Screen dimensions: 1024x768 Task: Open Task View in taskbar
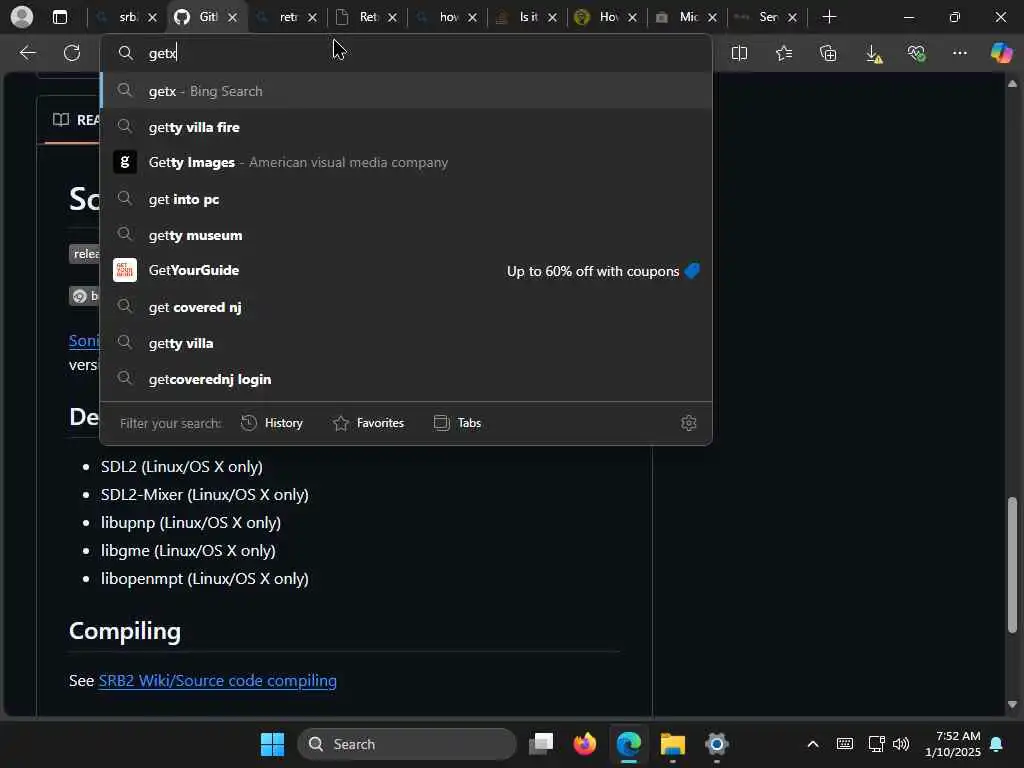coord(541,744)
